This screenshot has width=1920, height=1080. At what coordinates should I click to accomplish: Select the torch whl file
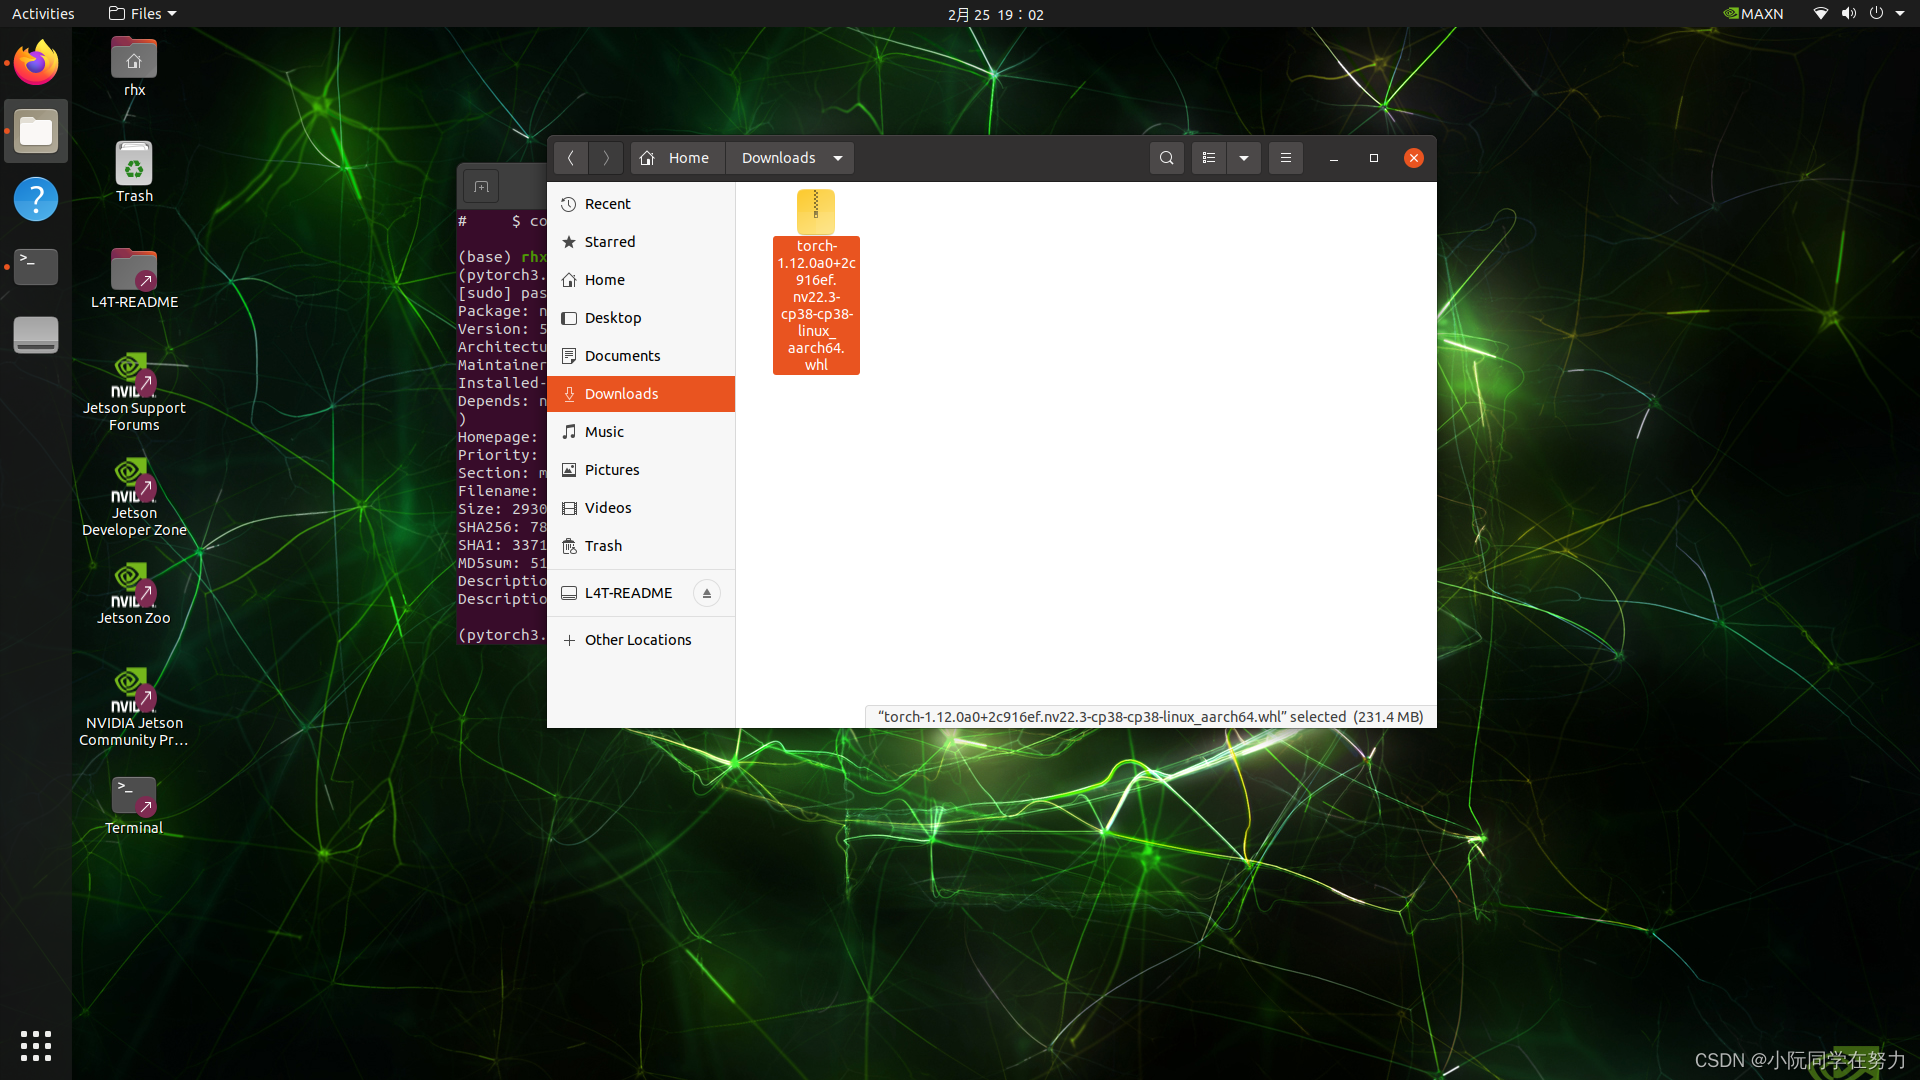point(816,282)
